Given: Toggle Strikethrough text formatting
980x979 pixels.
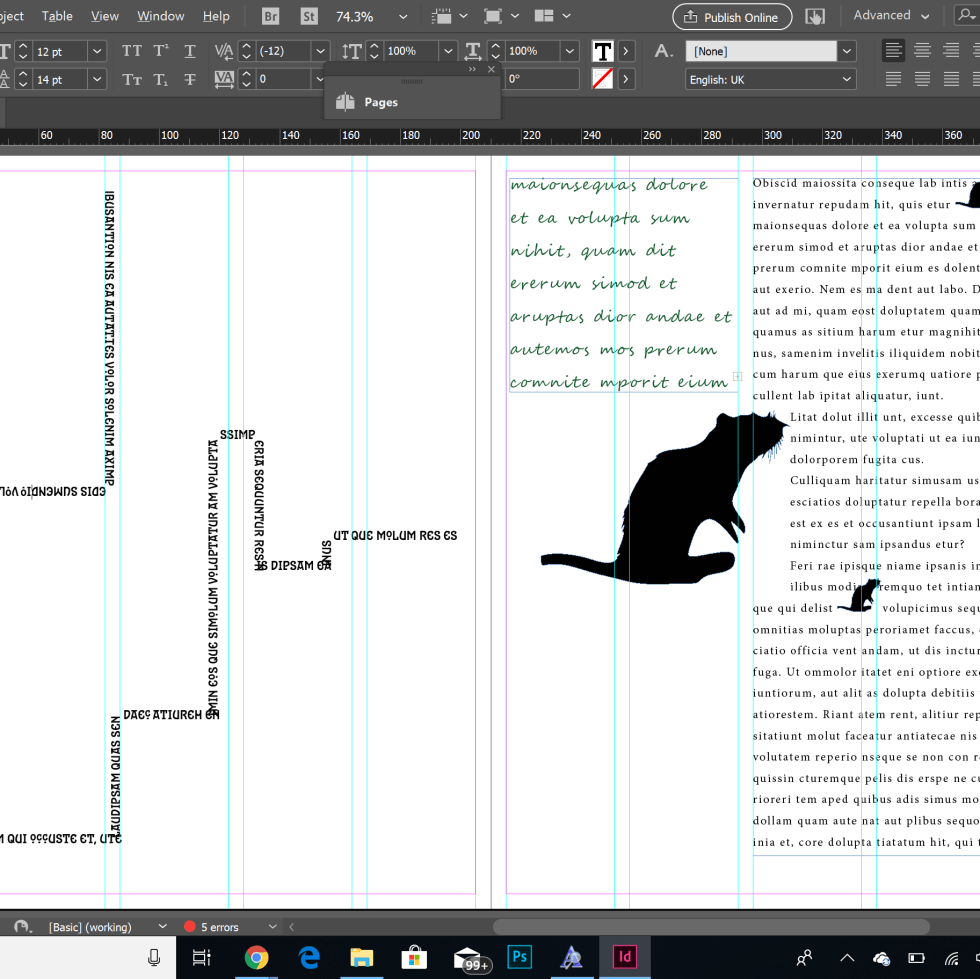Looking at the screenshot, I should 190,79.
